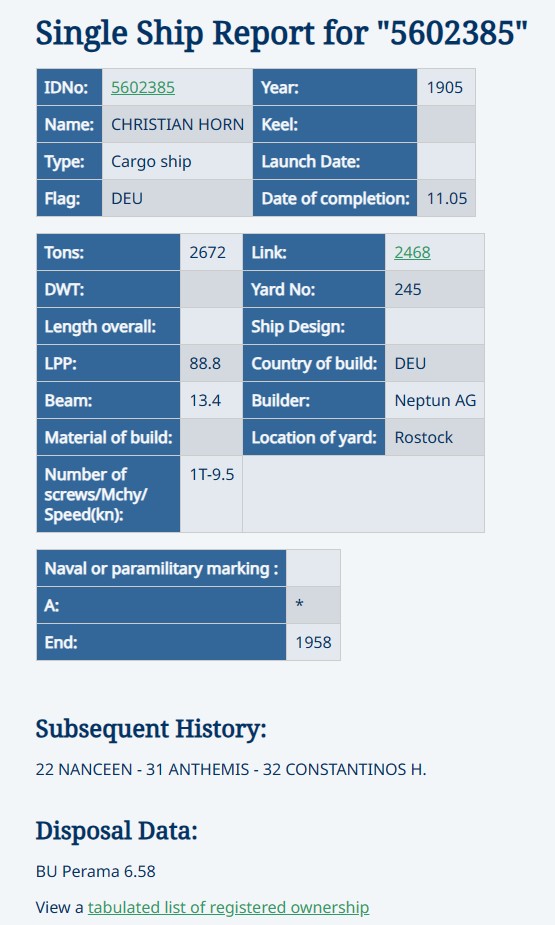Image resolution: width=555 pixels, height=925 pixels.
Task: Click the Single Ship Report heading
Action: [281, 33]
